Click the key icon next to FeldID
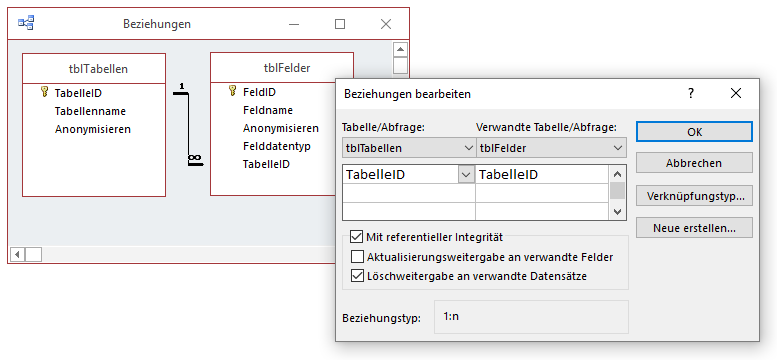This screenshot has width=777, height=360. 233,91
